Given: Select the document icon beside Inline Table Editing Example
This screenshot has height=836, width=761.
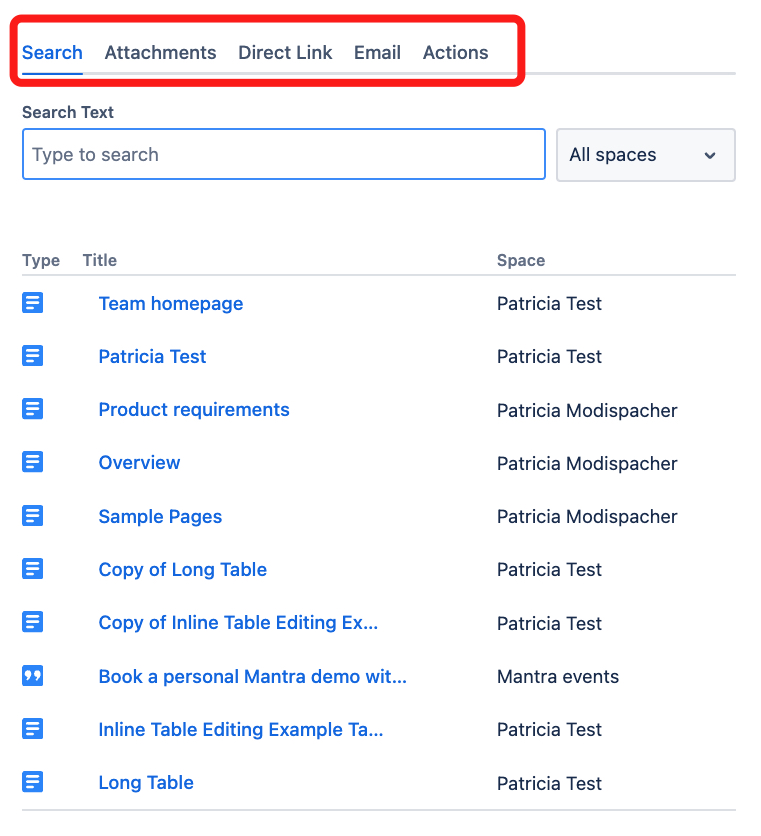Looking at the screenshot, I should tap(32, 729).
